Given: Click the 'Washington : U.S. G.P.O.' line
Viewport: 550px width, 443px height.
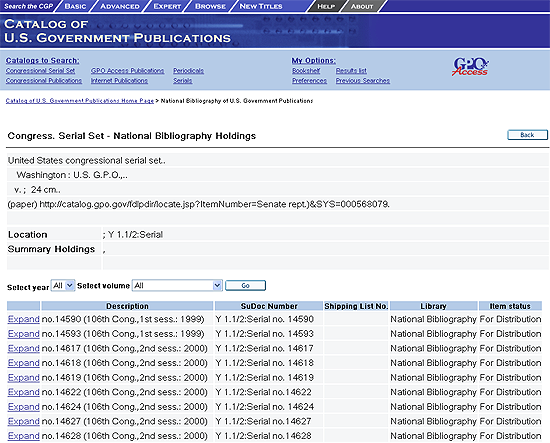Looking at the screenshot, I should tap(72, 175).
